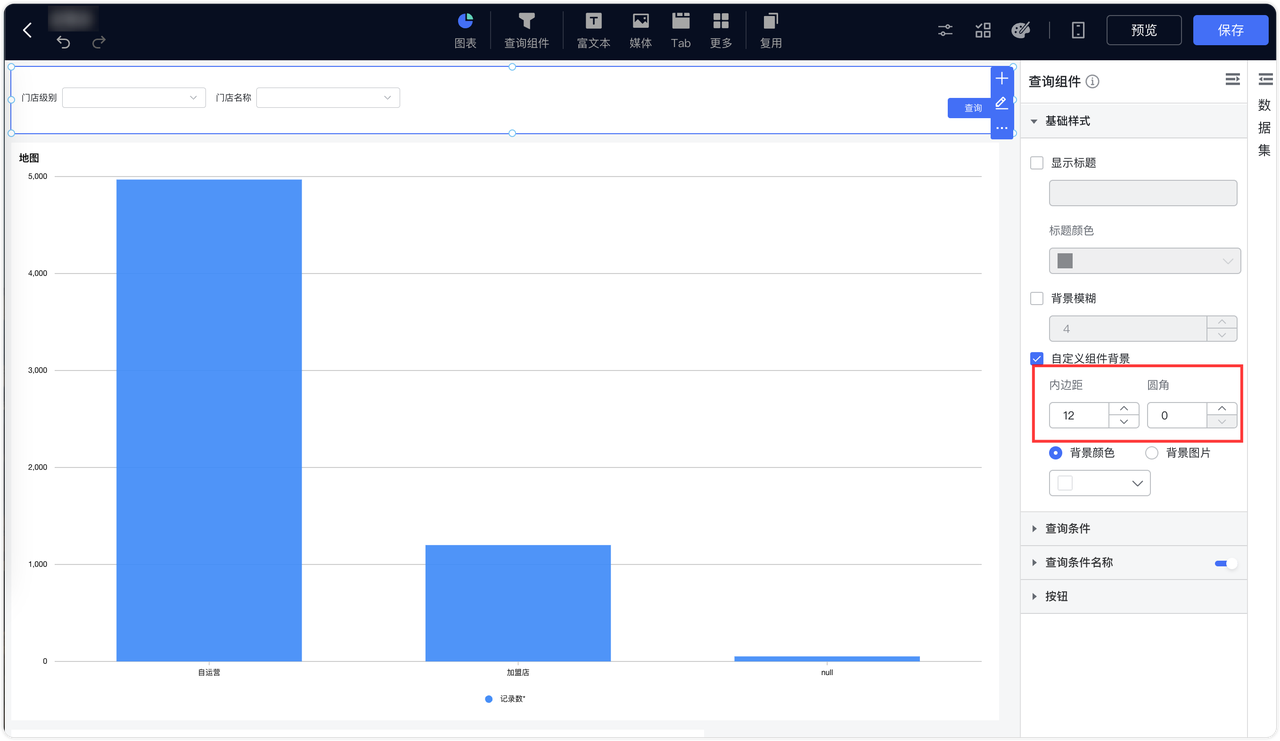Open the theme palette settings icon

1021,30
